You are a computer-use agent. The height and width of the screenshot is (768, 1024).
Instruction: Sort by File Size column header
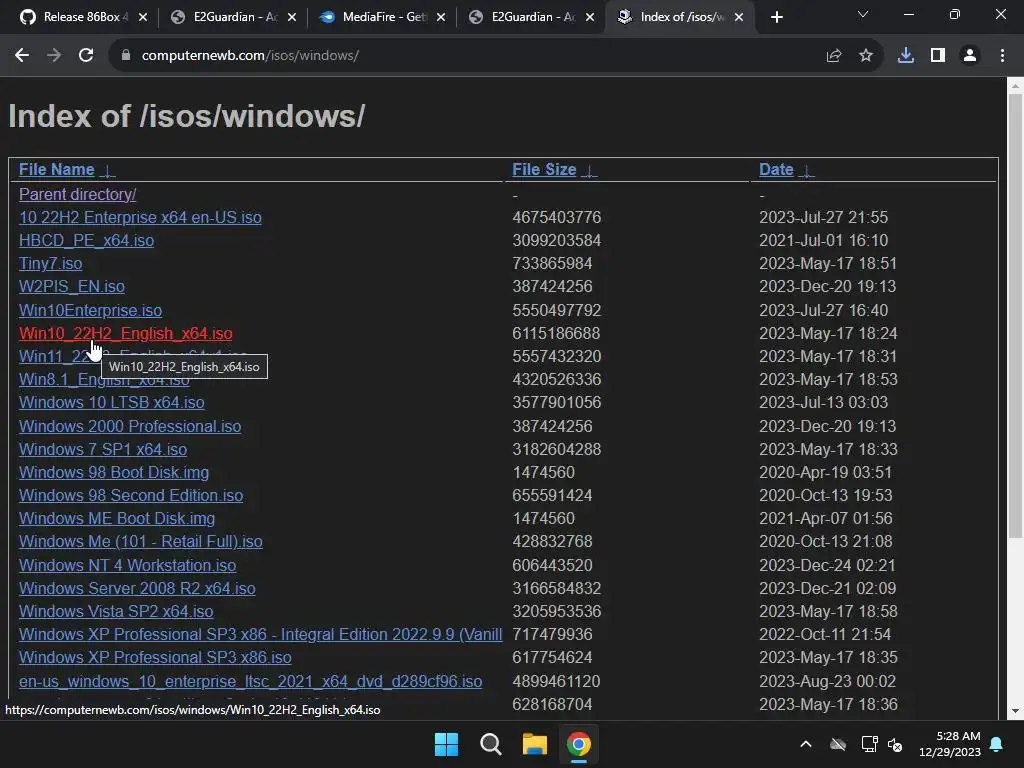(544, 170)
